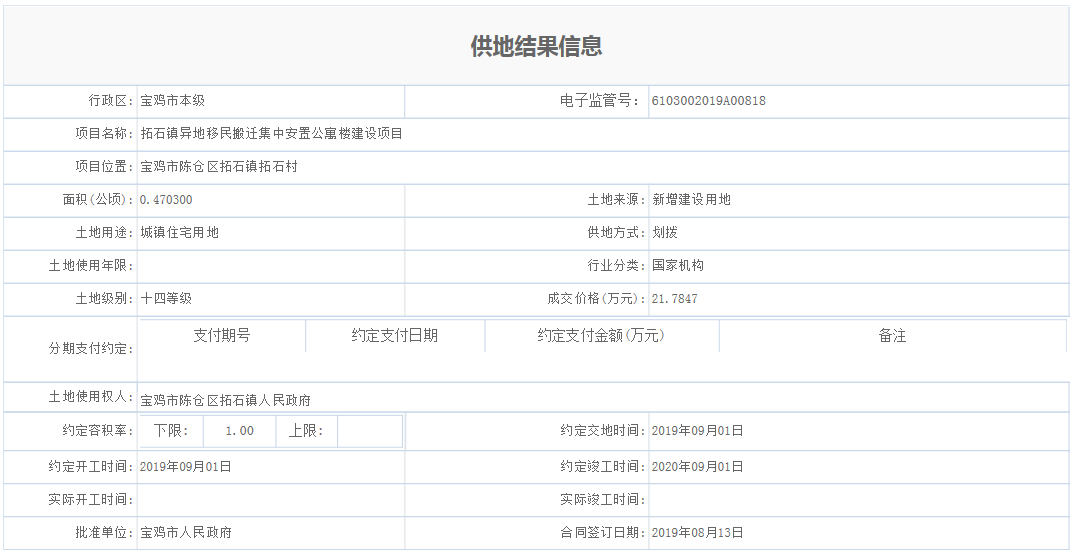Click the empty plot ratio 上限 field
The width and height of the screenshot is (1073, 555).
[368, 432]
